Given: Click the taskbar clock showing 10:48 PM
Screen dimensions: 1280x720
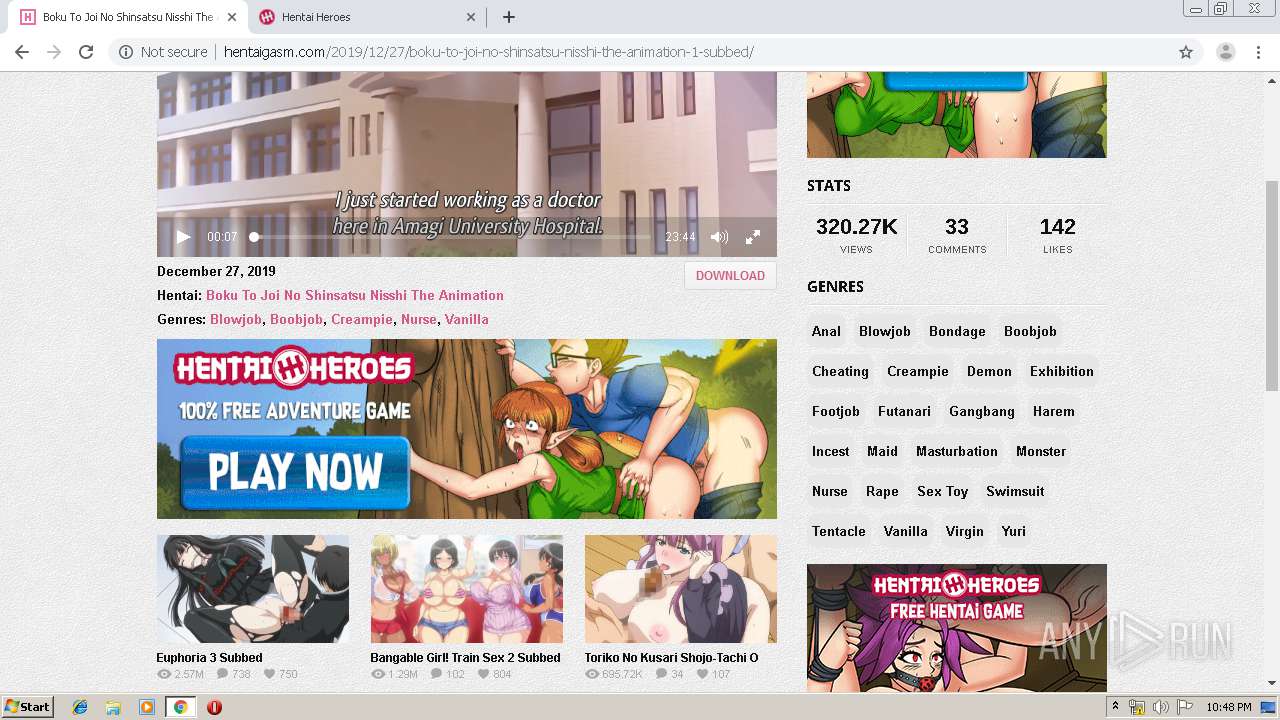Looking at the screenshot, I should tap(1228, 707).
